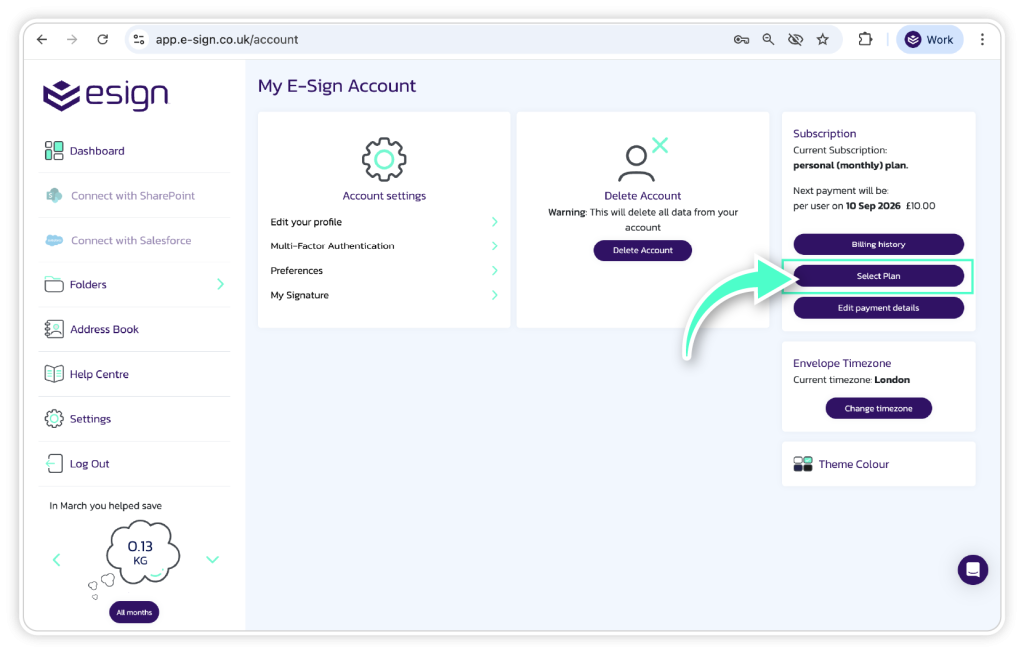The width and height of the screenshot is (1024, 654).
Task: Click the Change timezone button
Action: pos(878,408)
